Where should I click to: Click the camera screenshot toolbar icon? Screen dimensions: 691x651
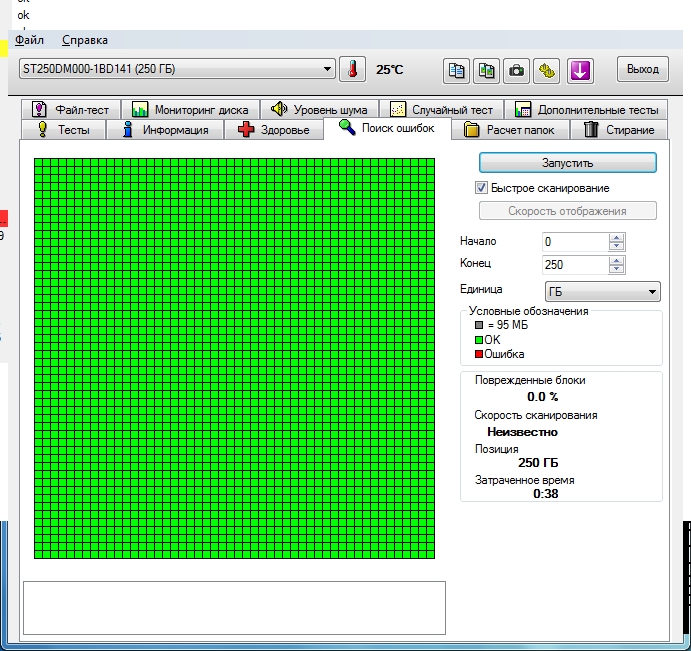pos(516,71)
